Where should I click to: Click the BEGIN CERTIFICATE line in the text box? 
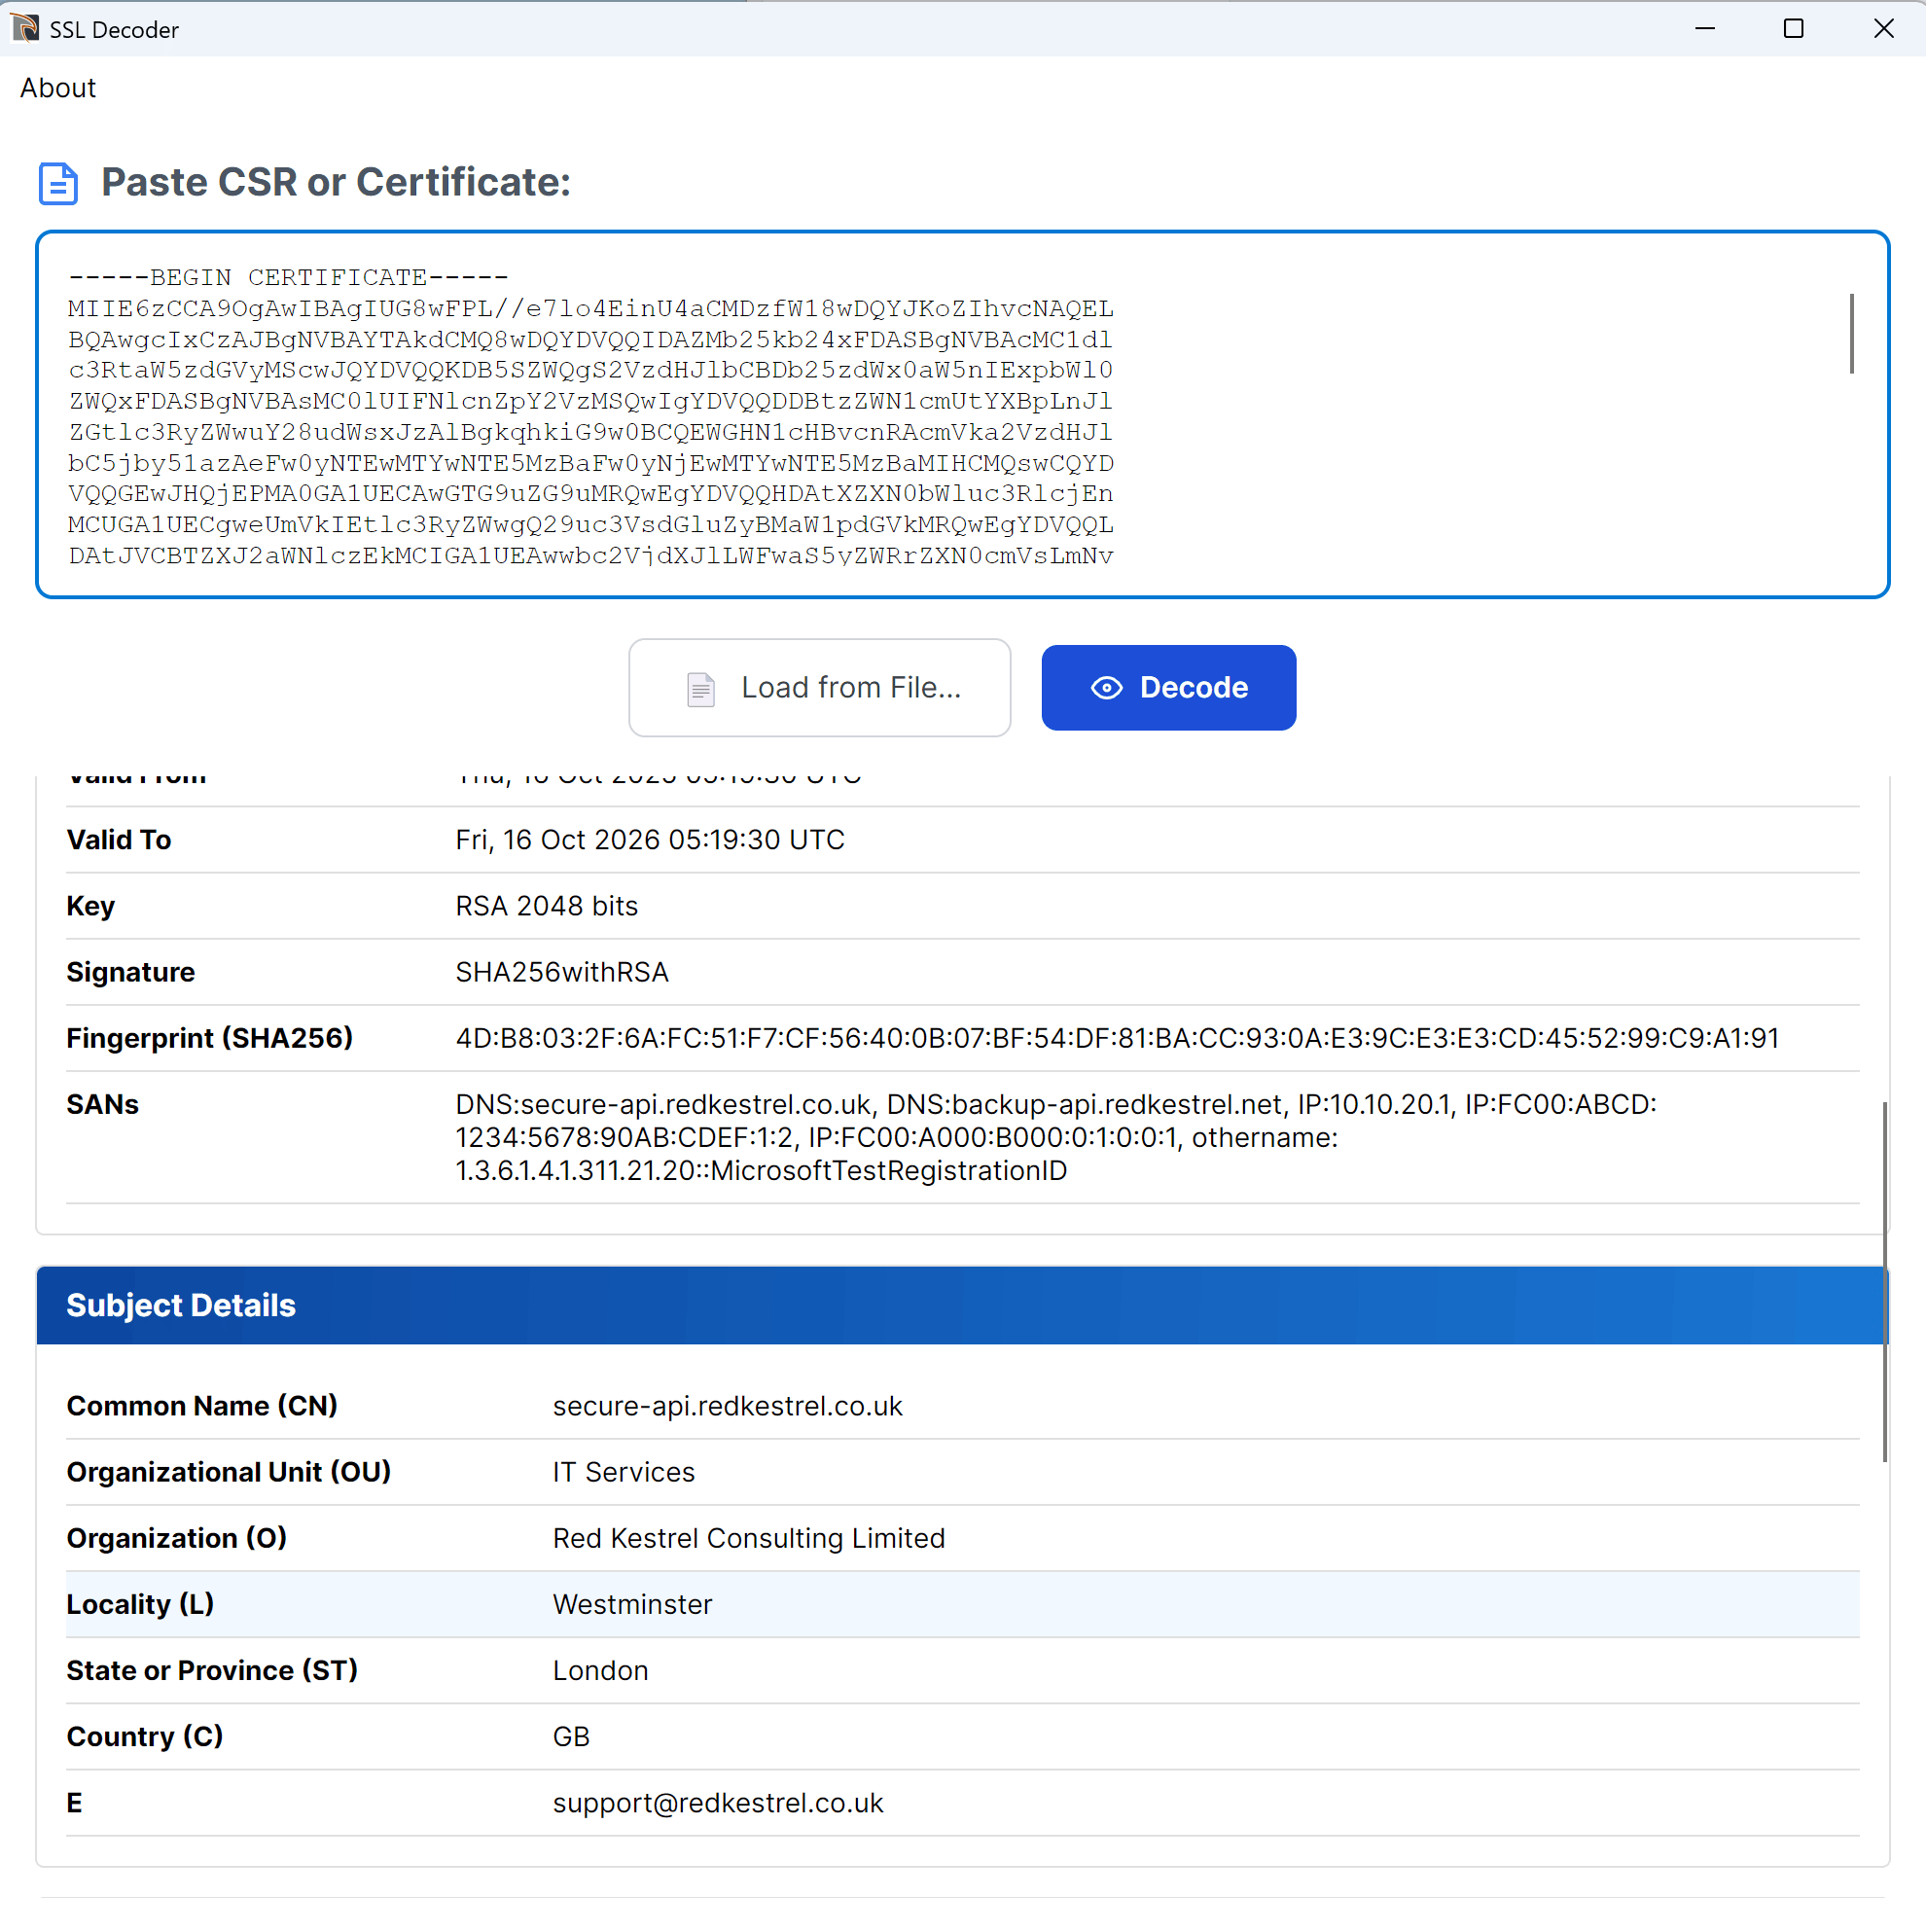coord(288,277)
